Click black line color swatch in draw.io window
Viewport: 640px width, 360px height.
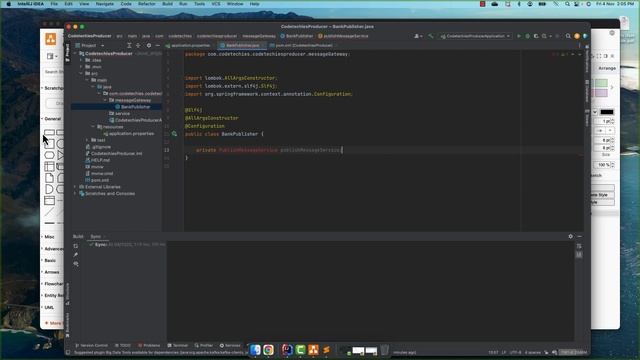tap(607, 112)
